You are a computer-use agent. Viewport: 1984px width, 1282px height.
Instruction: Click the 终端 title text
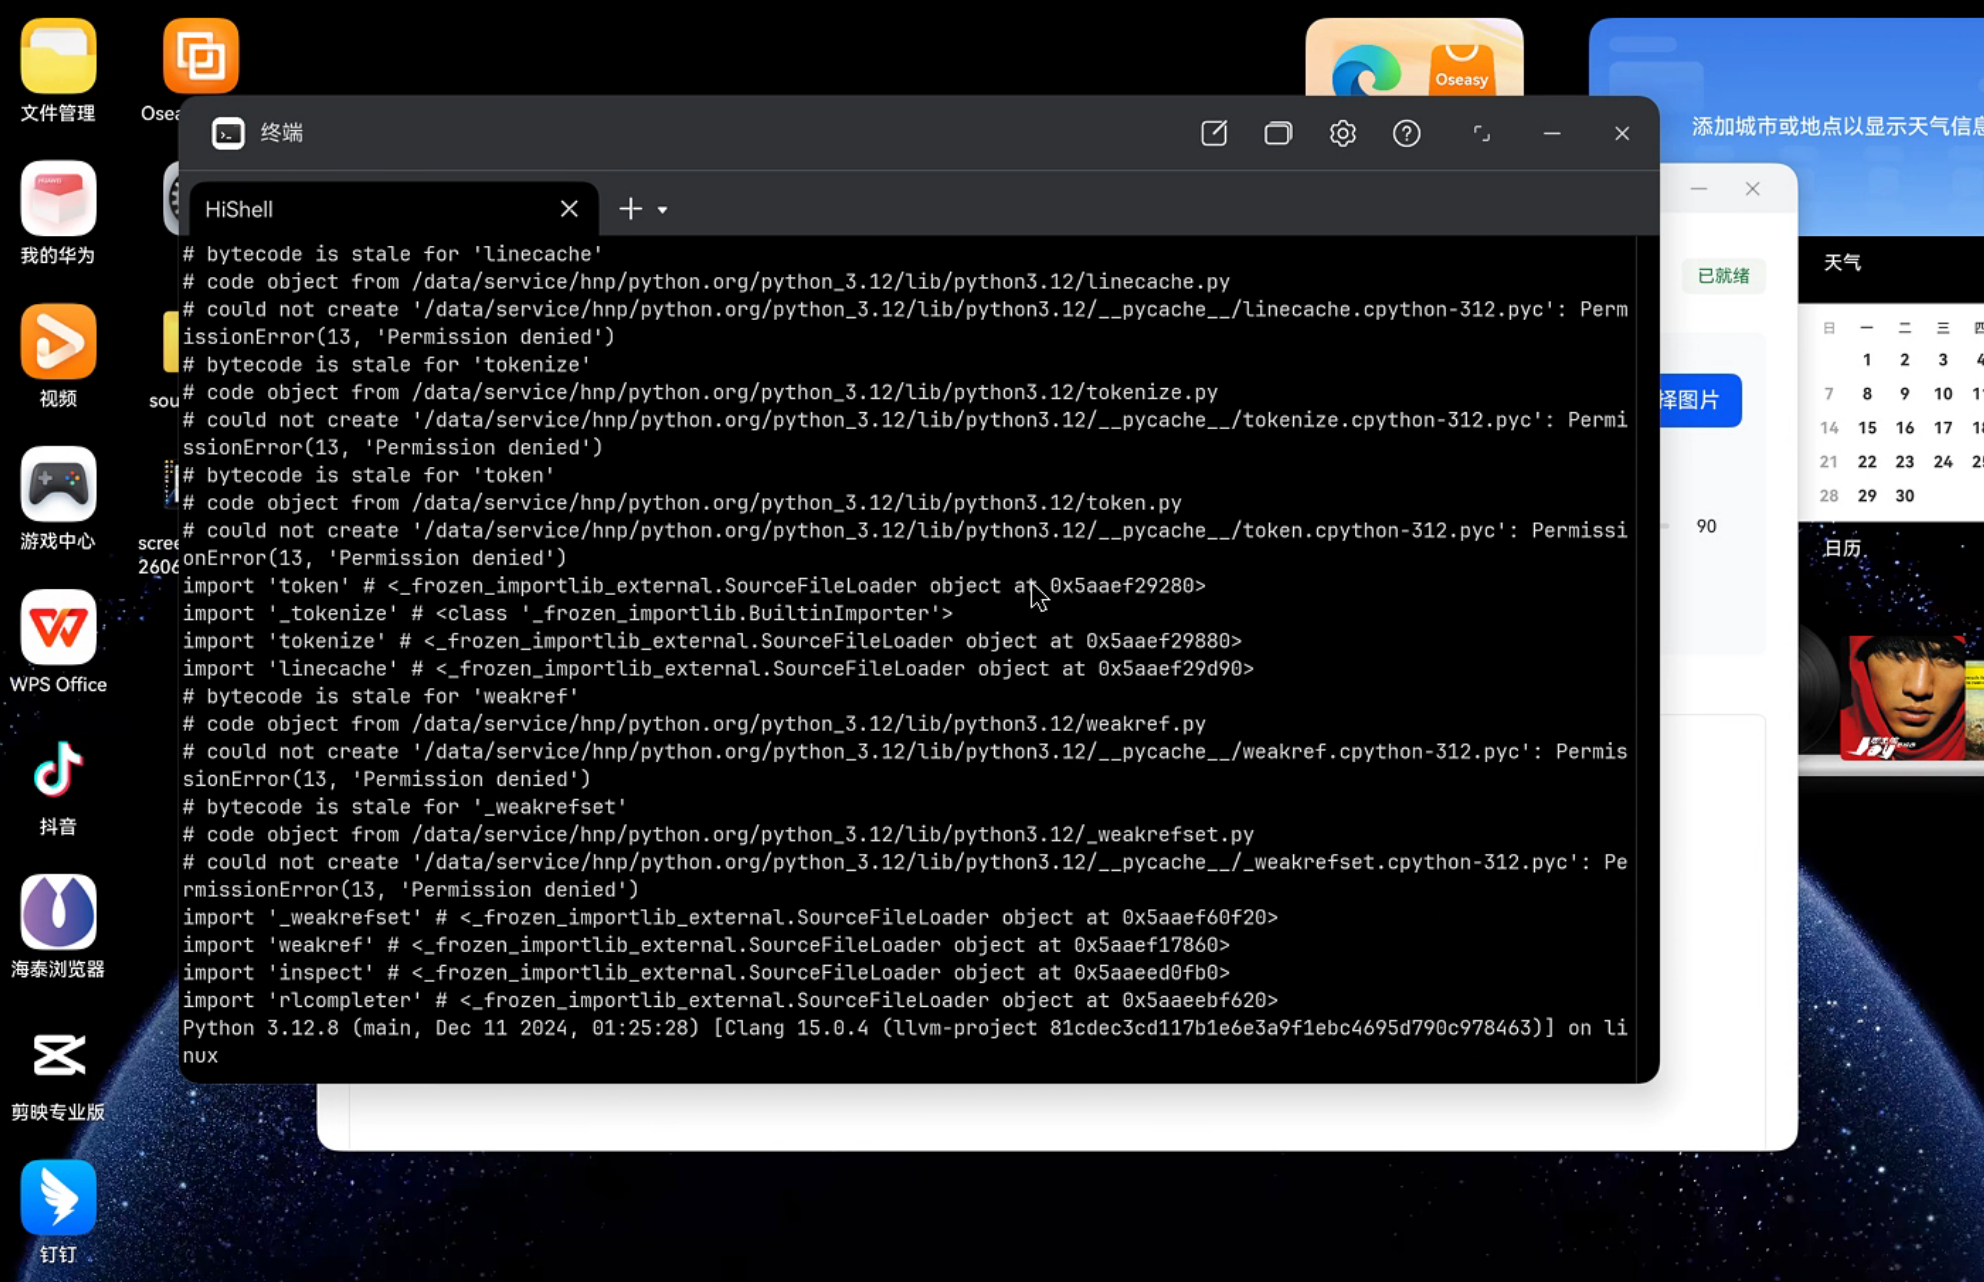pos(282,133)
